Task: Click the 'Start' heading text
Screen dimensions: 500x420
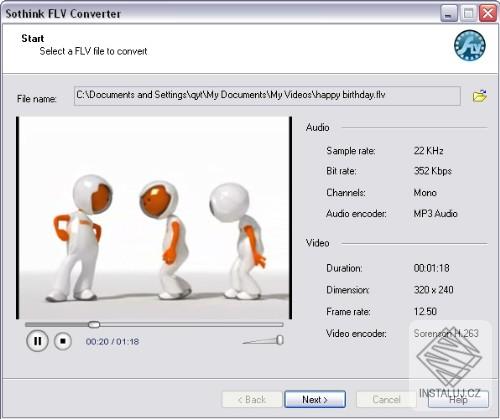Action: pyautogui.click(x=33, y=38)
